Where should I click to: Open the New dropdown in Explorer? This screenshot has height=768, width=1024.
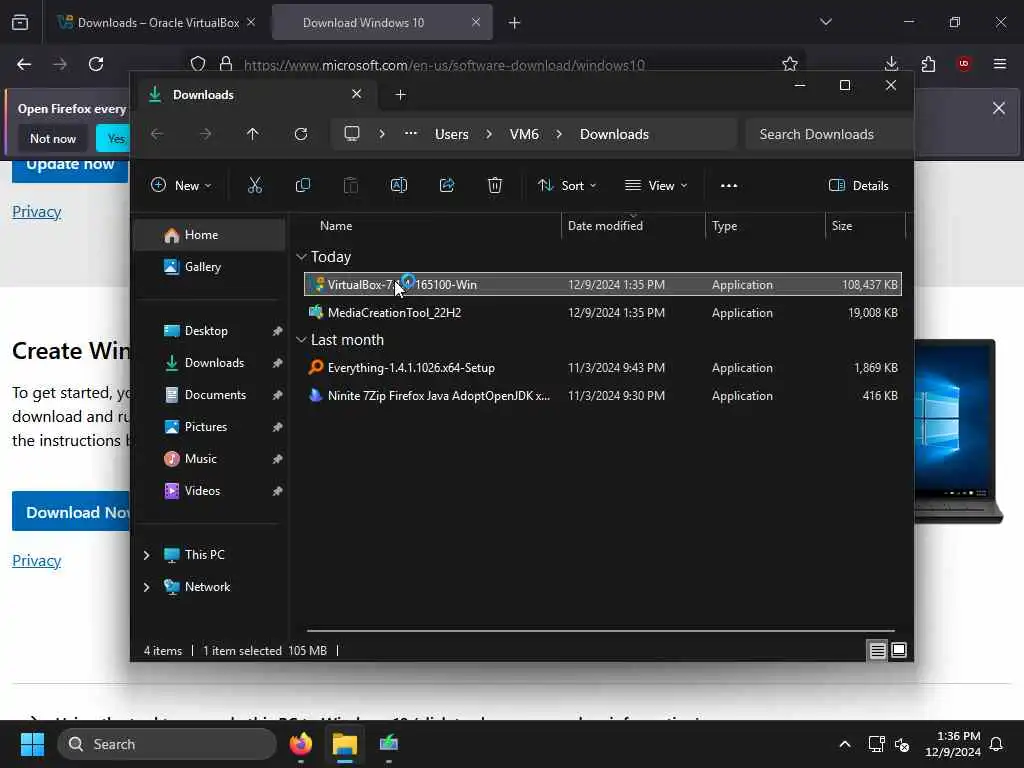(x=181, y=185)
